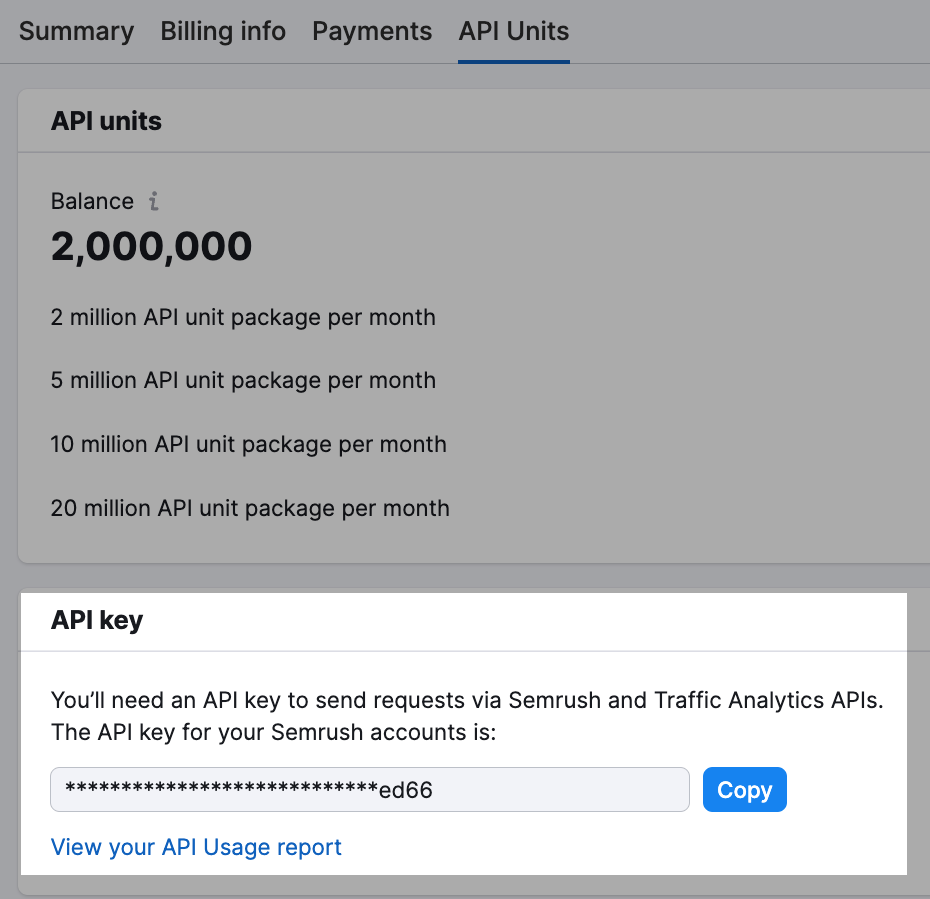The height and width of the screenshot is (899, 930).
Task: Click the API key section heading
Action: (x=96, y=620)
